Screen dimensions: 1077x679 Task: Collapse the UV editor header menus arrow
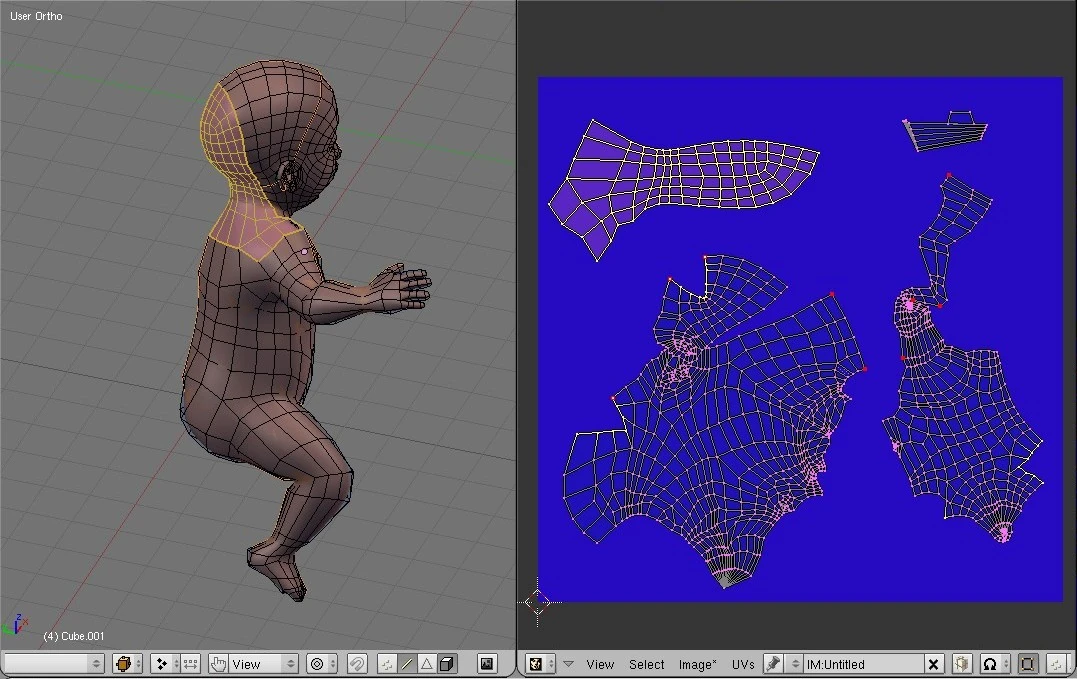(x=568, y=664)
